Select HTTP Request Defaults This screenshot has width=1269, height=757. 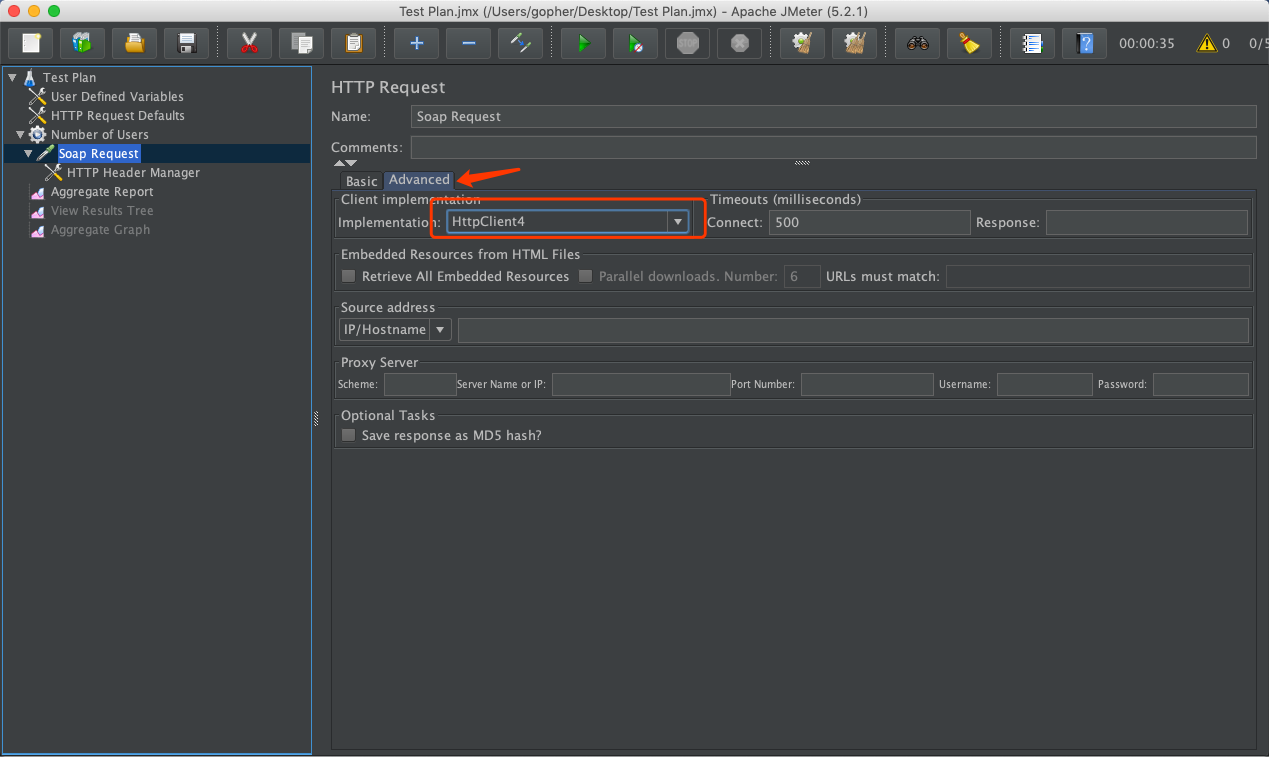pos(118,115)
